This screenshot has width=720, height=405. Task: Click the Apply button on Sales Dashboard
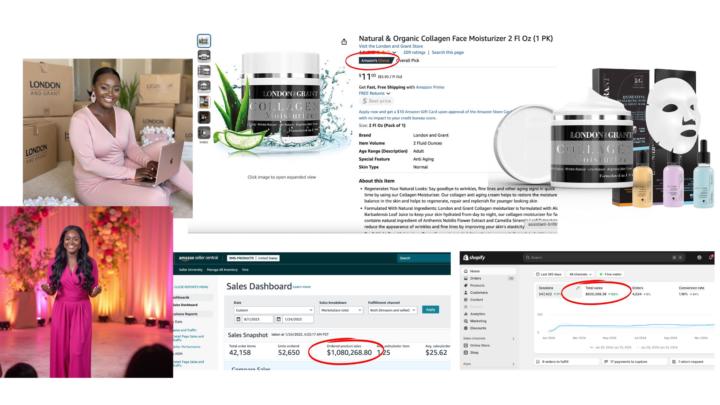pyautogui.click(x=430, y=310)
